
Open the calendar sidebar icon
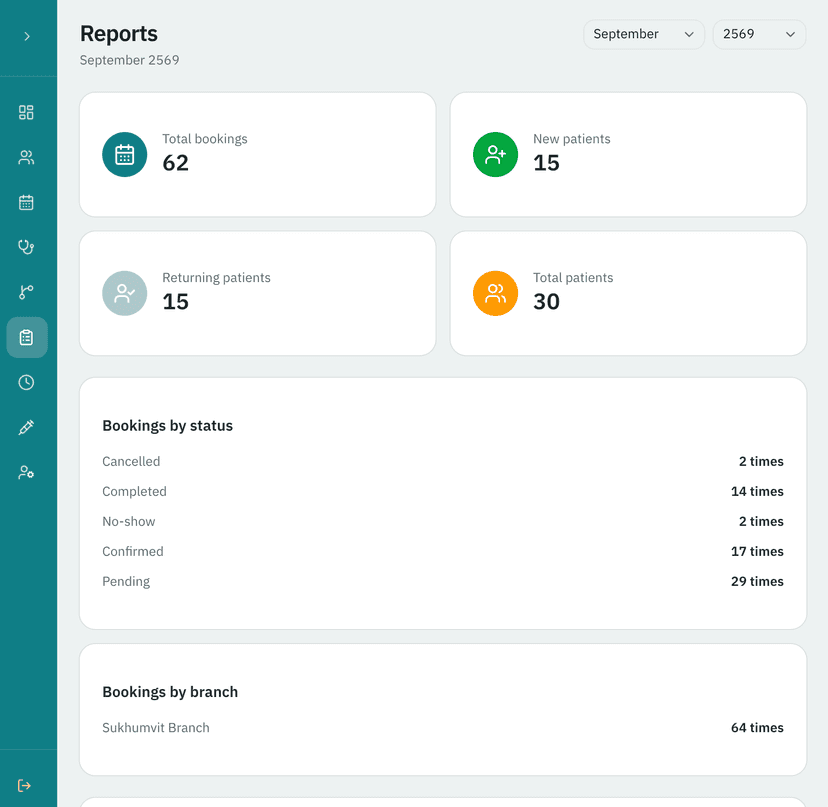pos(26,202)
